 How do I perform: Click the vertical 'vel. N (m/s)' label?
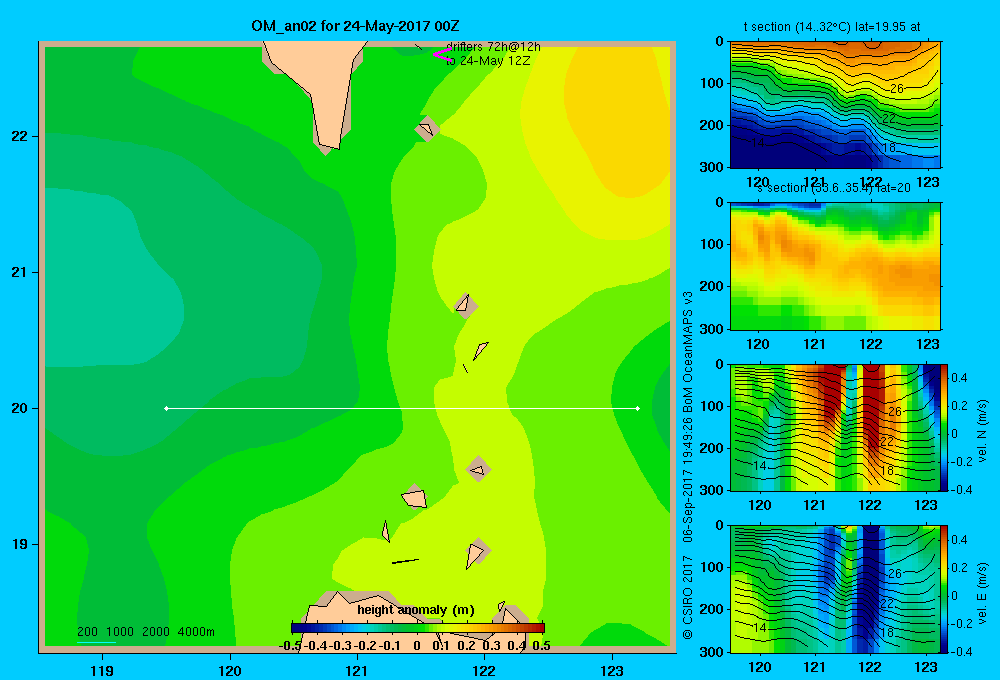click(x=983, y=431)
